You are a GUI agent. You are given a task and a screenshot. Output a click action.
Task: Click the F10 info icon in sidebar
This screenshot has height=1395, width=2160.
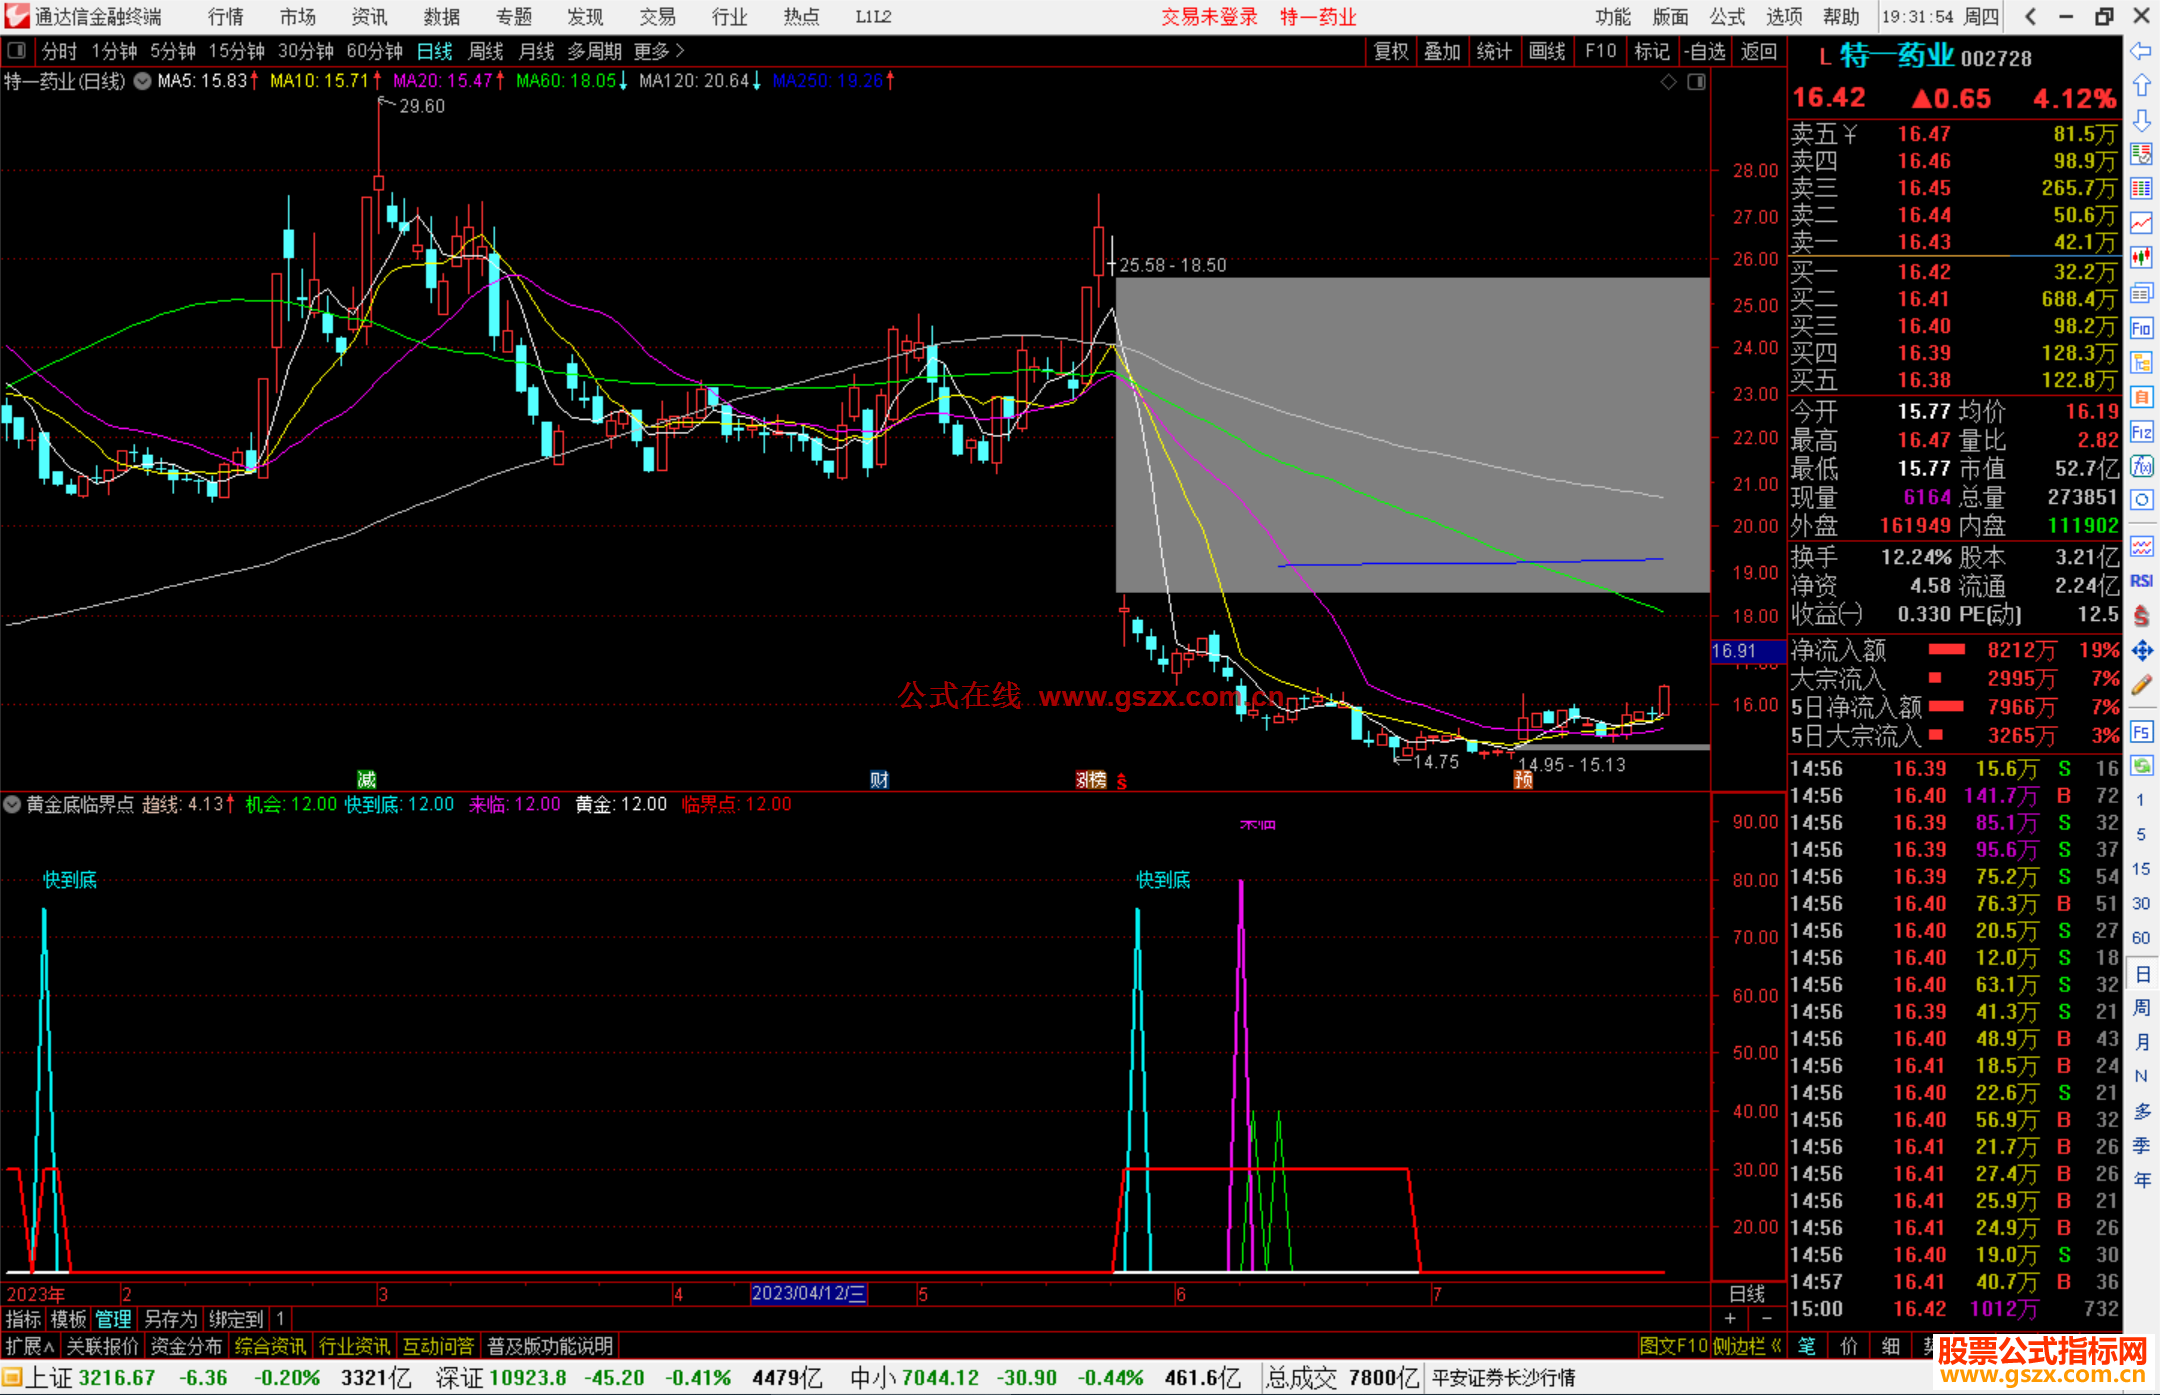(2141, 328)
